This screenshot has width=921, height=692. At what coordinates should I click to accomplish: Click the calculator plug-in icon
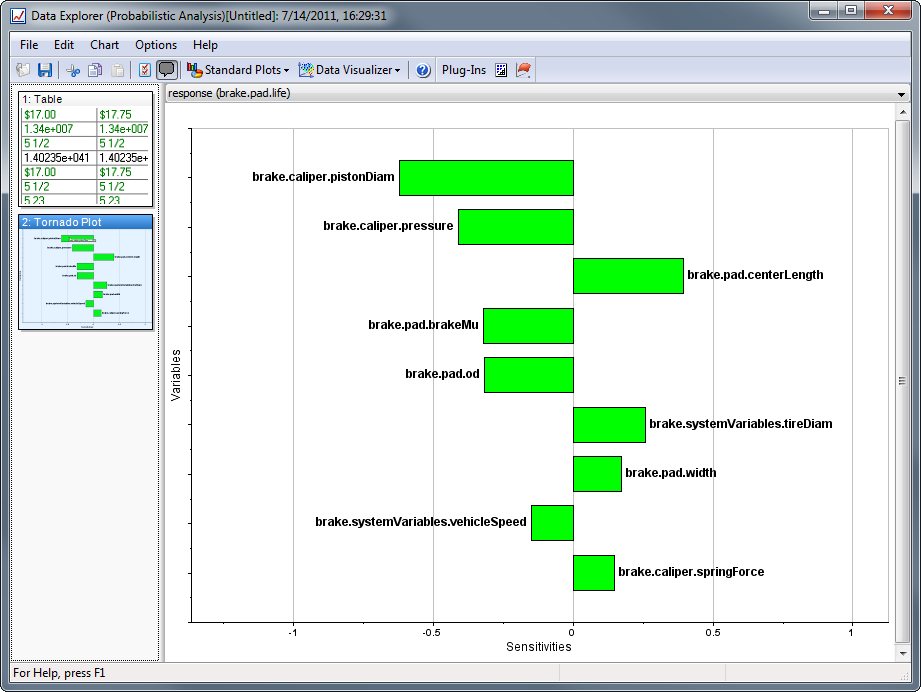tap(501, 70)
